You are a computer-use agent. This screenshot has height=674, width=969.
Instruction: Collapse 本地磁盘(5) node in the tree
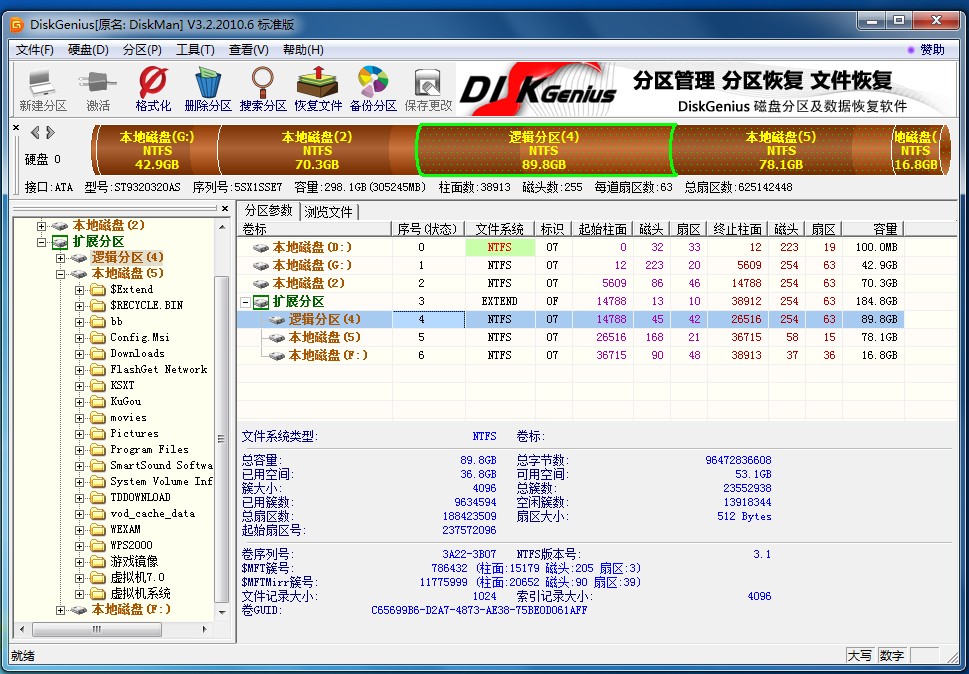tap(60, 274)
